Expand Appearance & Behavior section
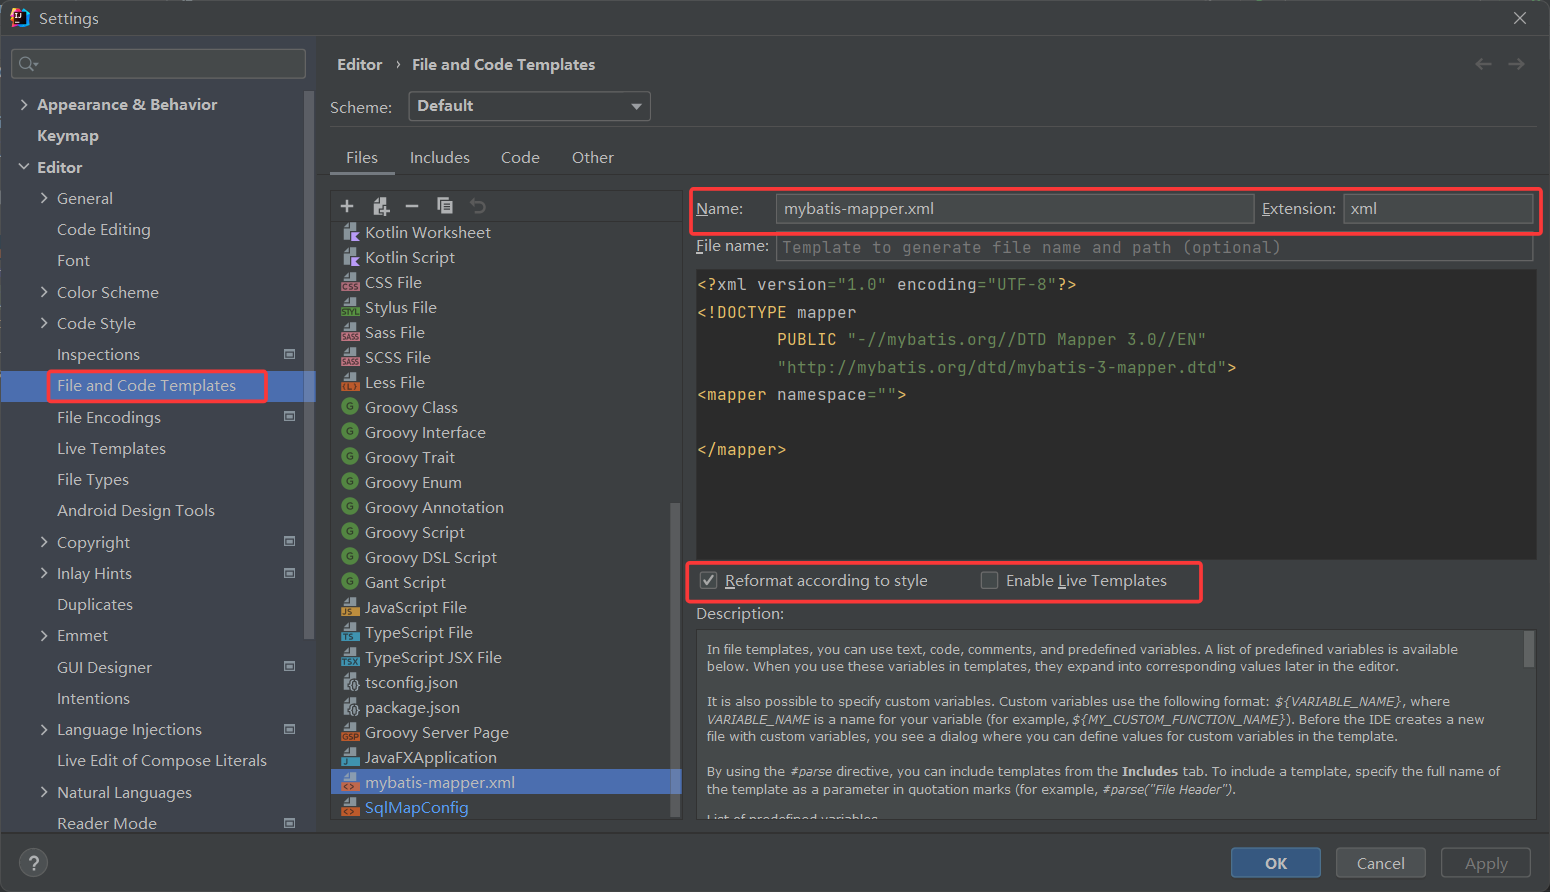Image resolution: width=1550 pixels, height=892 pixels. click(x=24, y=104)
